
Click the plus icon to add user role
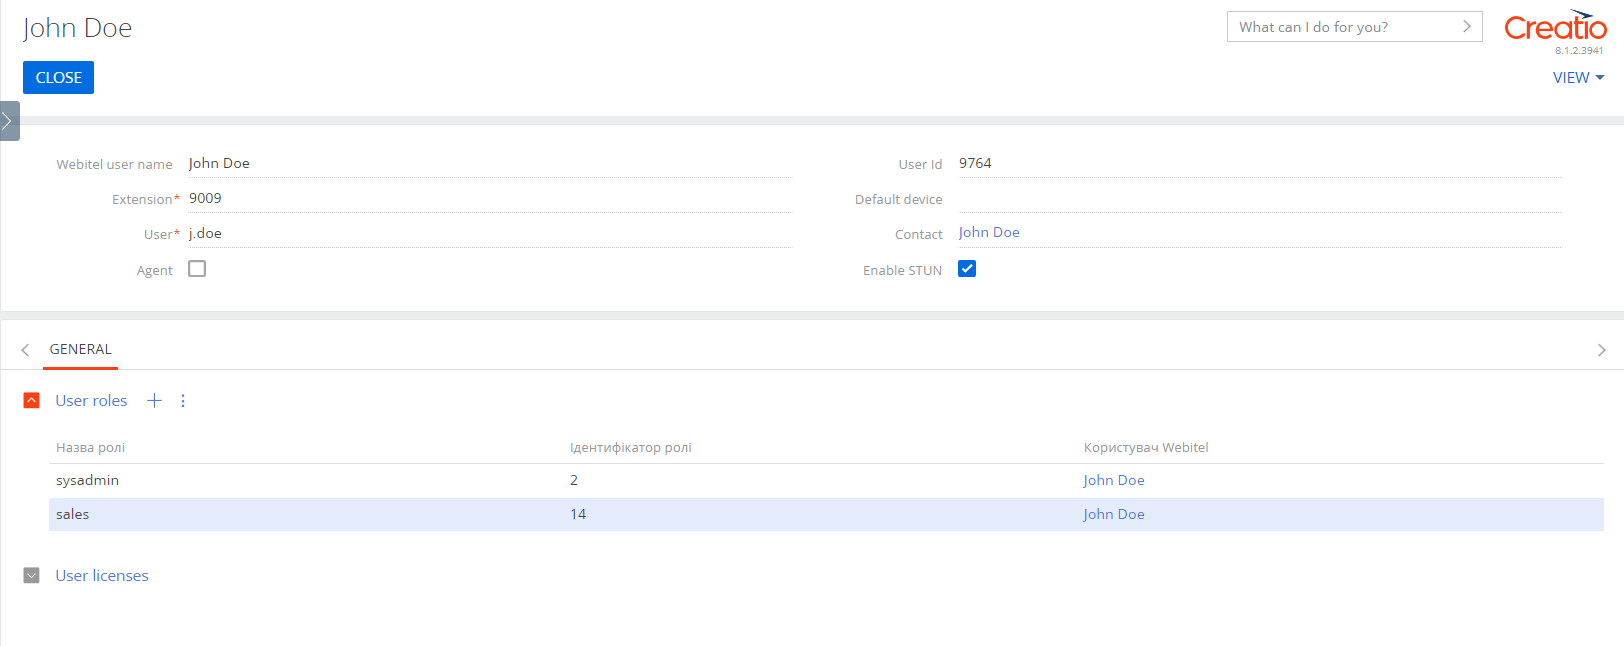click(x=154, y=401)
